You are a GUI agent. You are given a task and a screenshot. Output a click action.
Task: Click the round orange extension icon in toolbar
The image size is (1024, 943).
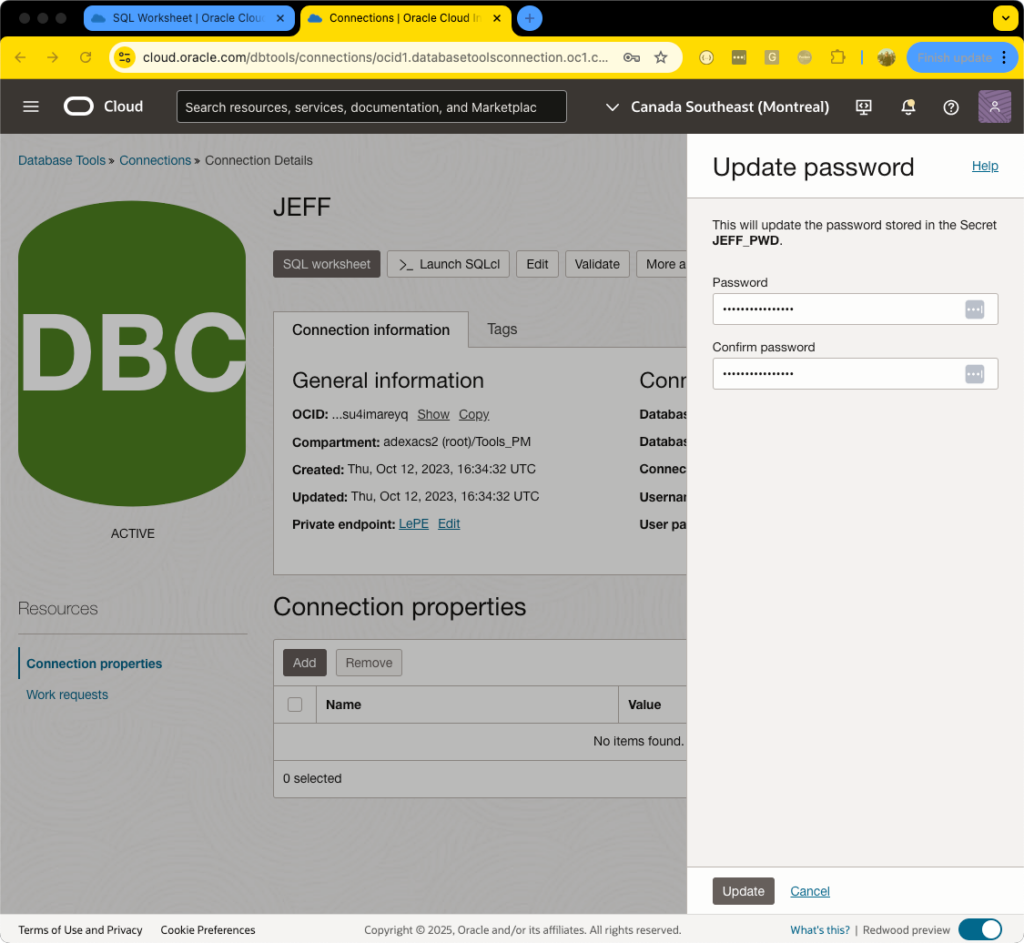click(805, 57)
